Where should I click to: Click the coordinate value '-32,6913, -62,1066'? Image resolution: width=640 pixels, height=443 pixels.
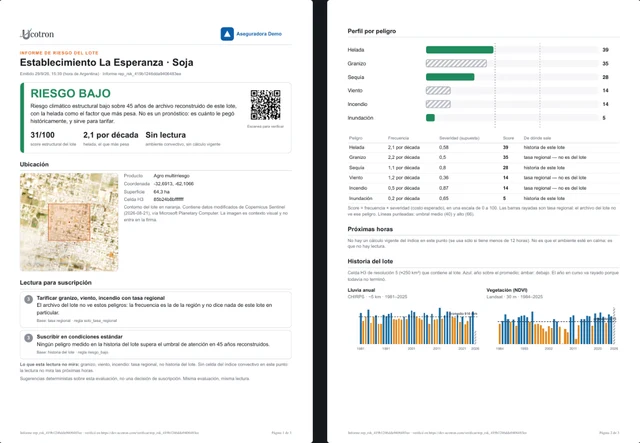tap(174, 184)
